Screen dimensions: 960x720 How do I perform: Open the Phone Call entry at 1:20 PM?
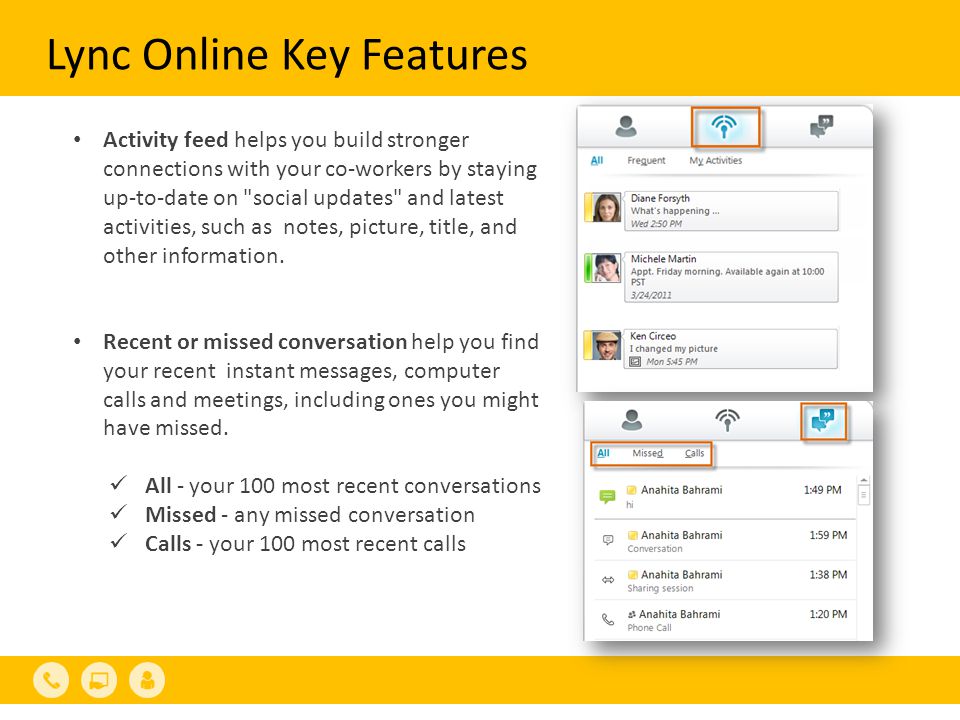(724, 620)
